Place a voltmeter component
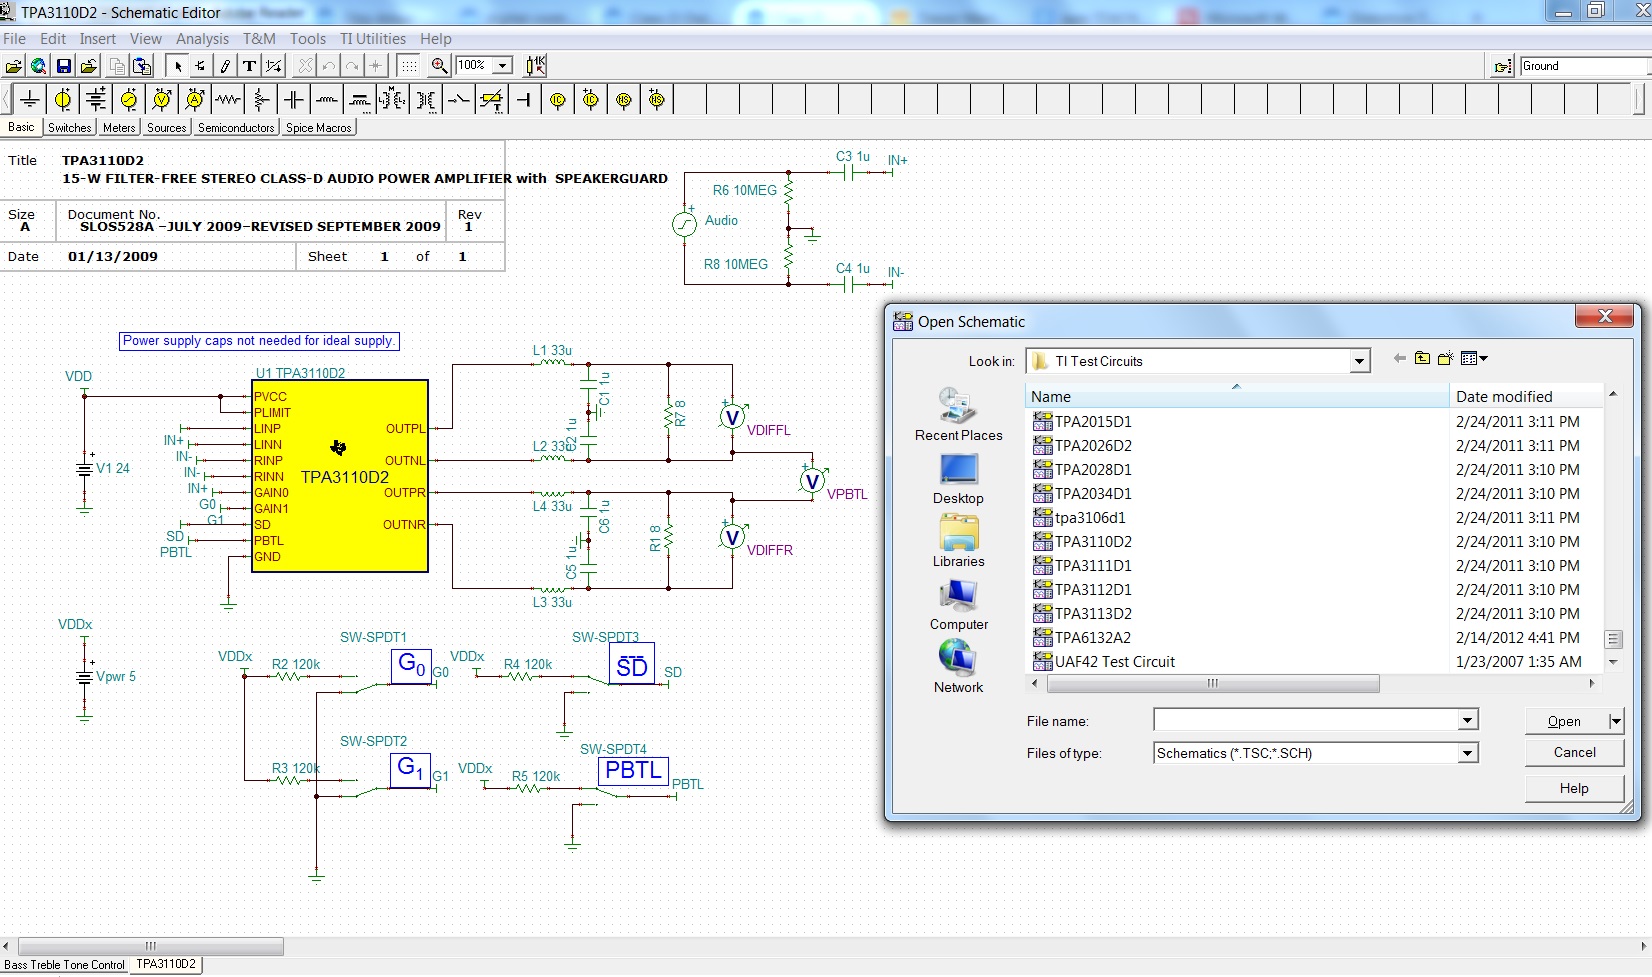1652x977 pixels. [x=162, y=99]
